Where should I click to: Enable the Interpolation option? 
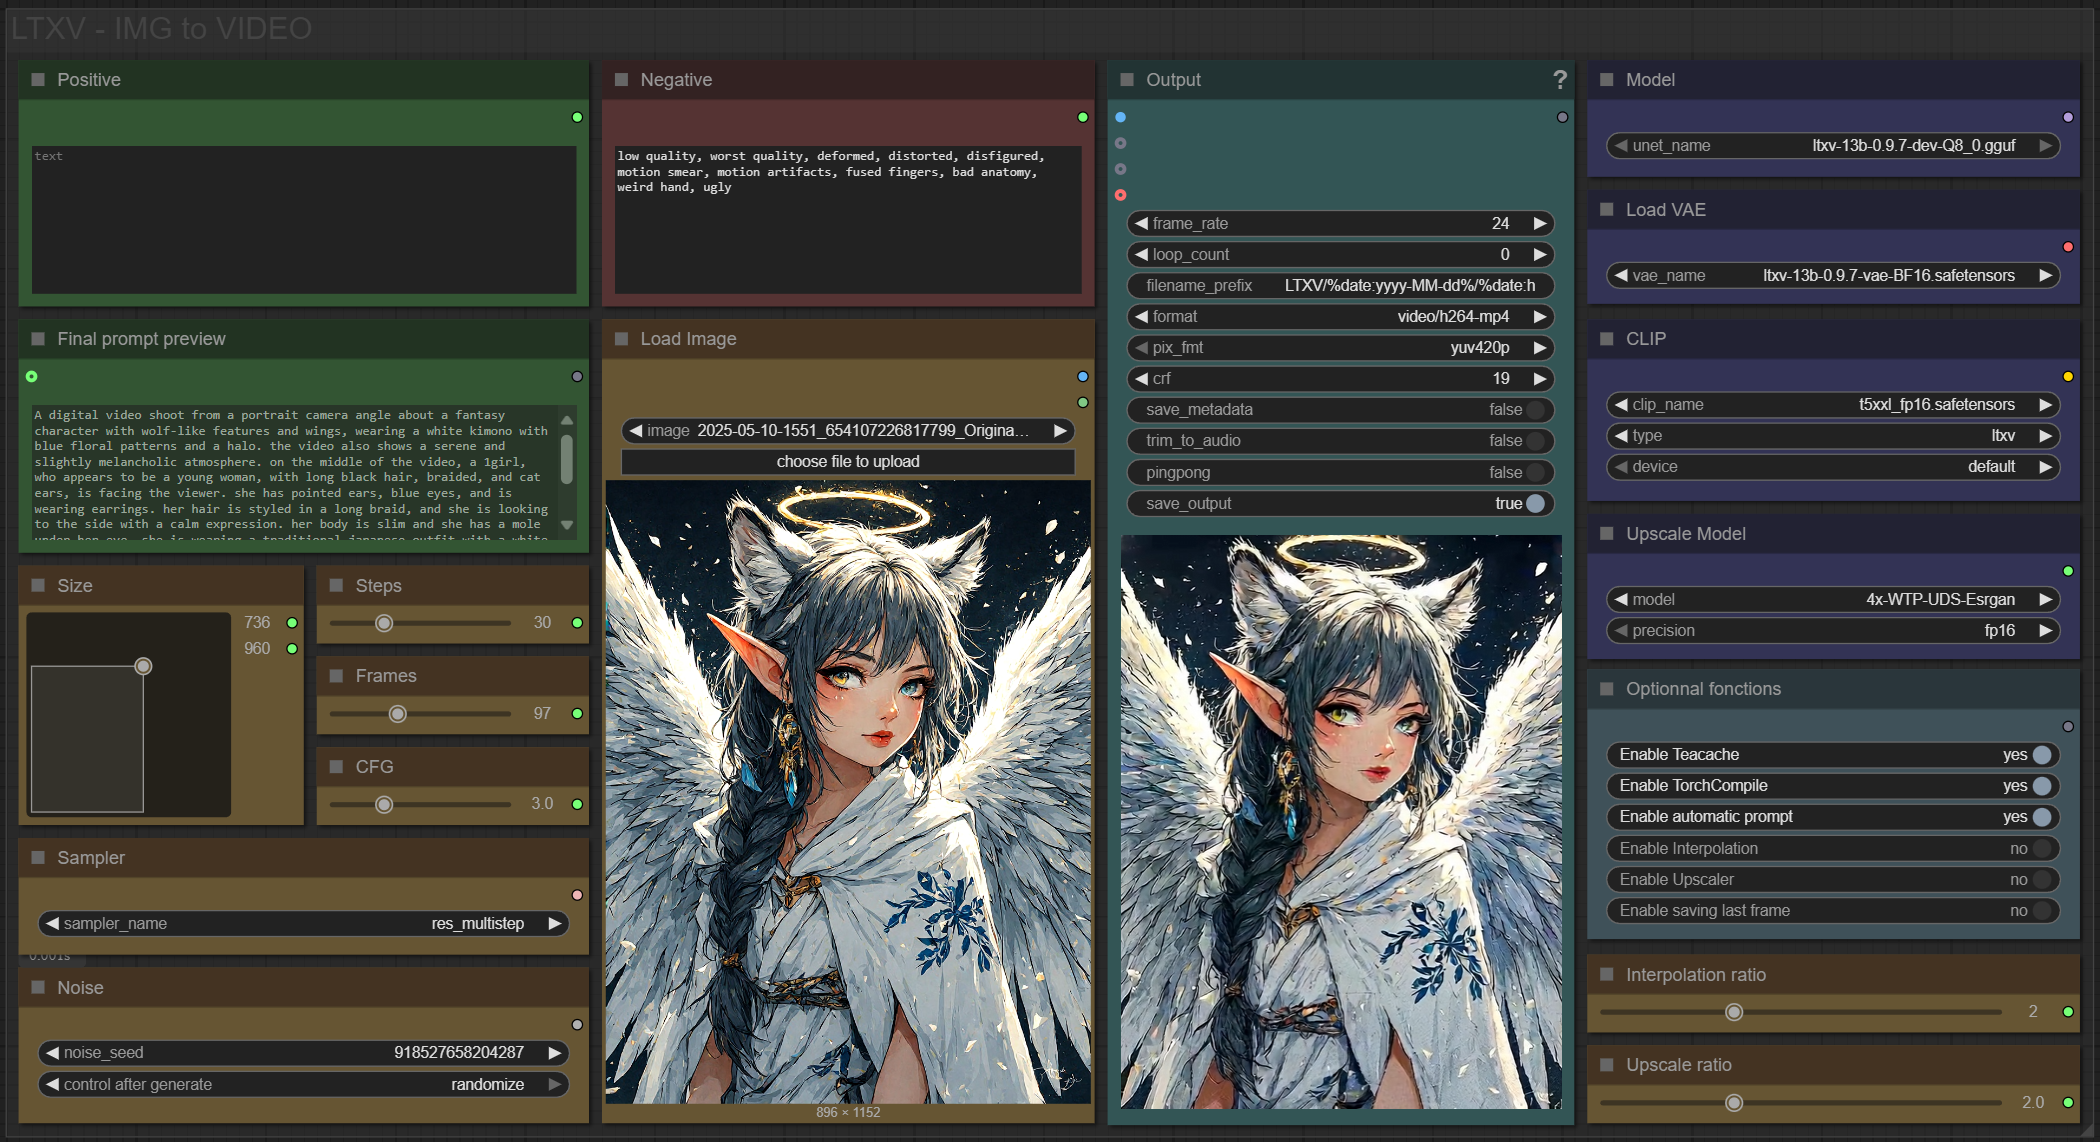click(2042, 848)
